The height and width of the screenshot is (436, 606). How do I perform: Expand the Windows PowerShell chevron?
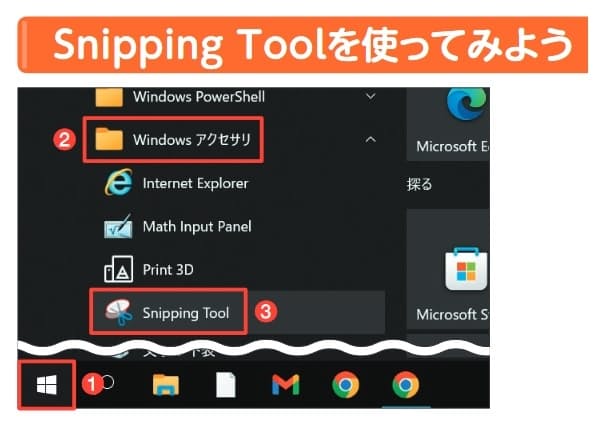371,96
